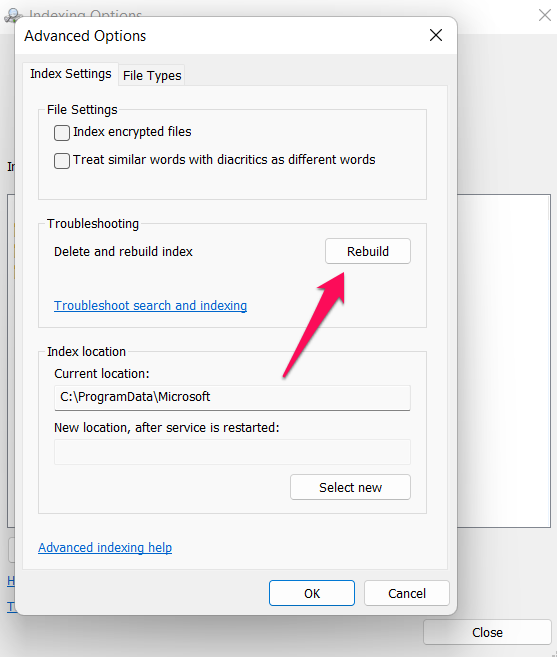
Task: Click the Current location path field
Action: [x=232, y=398]
